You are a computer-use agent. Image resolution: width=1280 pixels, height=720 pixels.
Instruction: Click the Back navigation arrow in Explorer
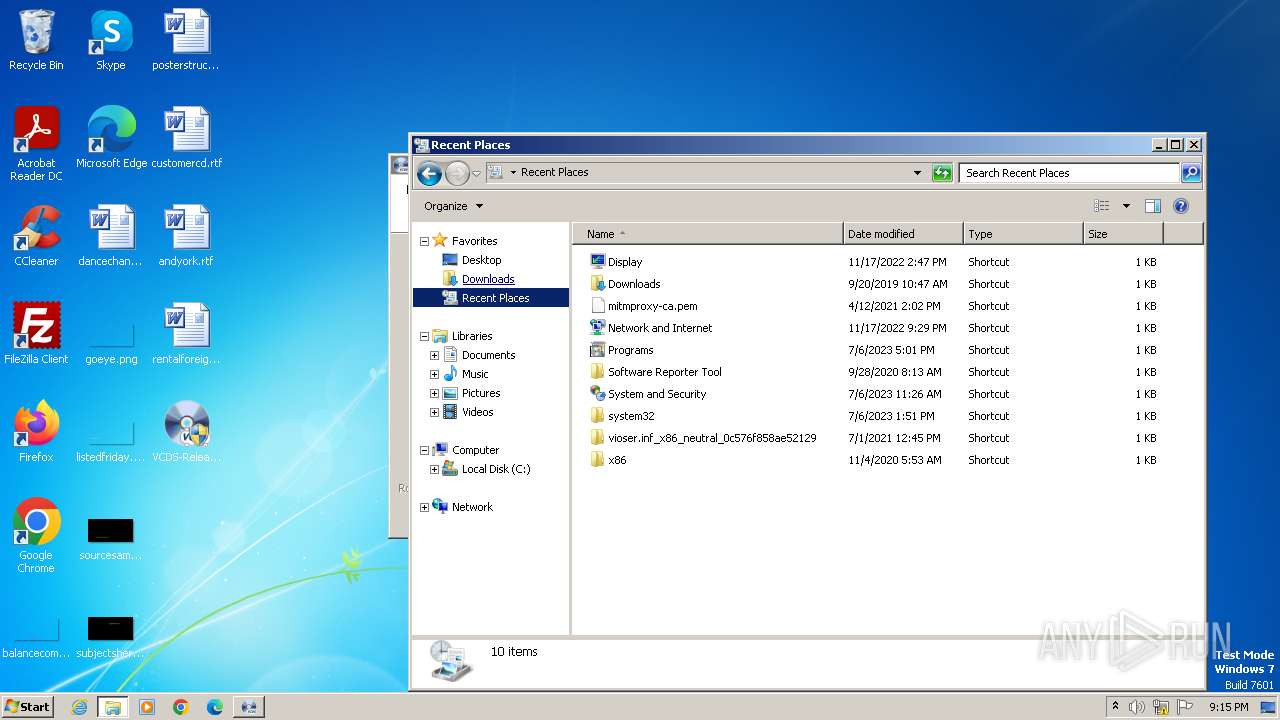(x=429, y=173)
